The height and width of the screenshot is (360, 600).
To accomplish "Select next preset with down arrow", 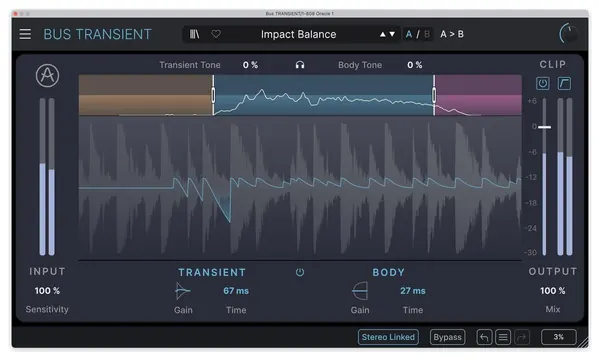I will (392, 34).
